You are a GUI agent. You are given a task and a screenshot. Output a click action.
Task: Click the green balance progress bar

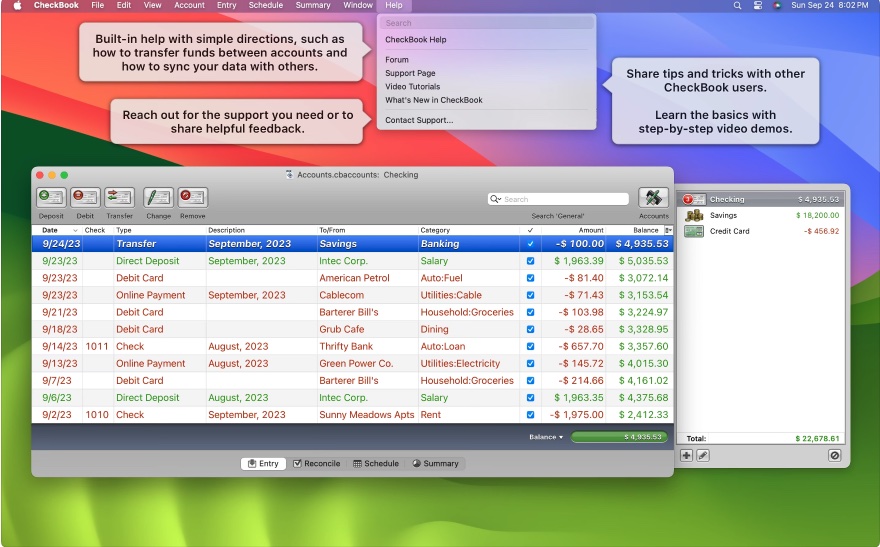619,437
